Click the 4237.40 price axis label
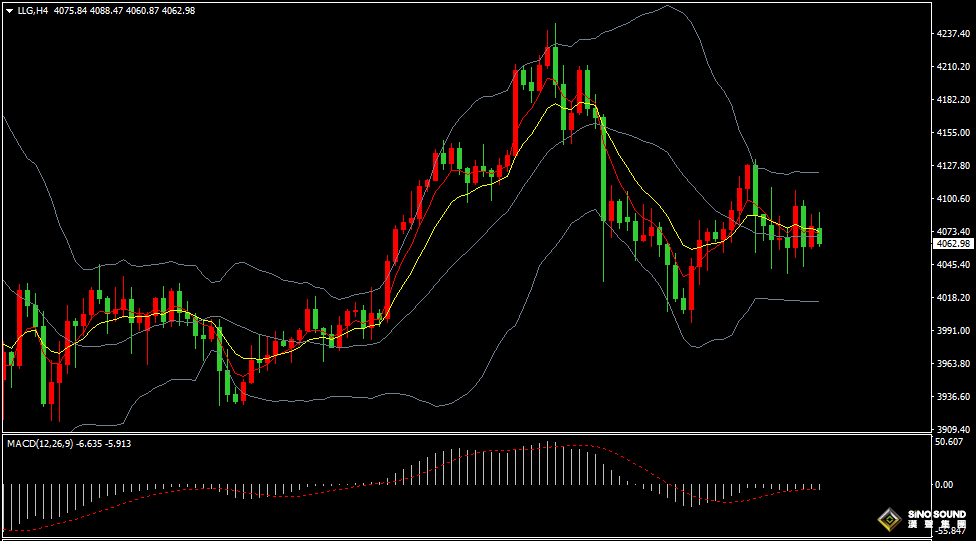The image size is (976, 541). tap(952, 34)
